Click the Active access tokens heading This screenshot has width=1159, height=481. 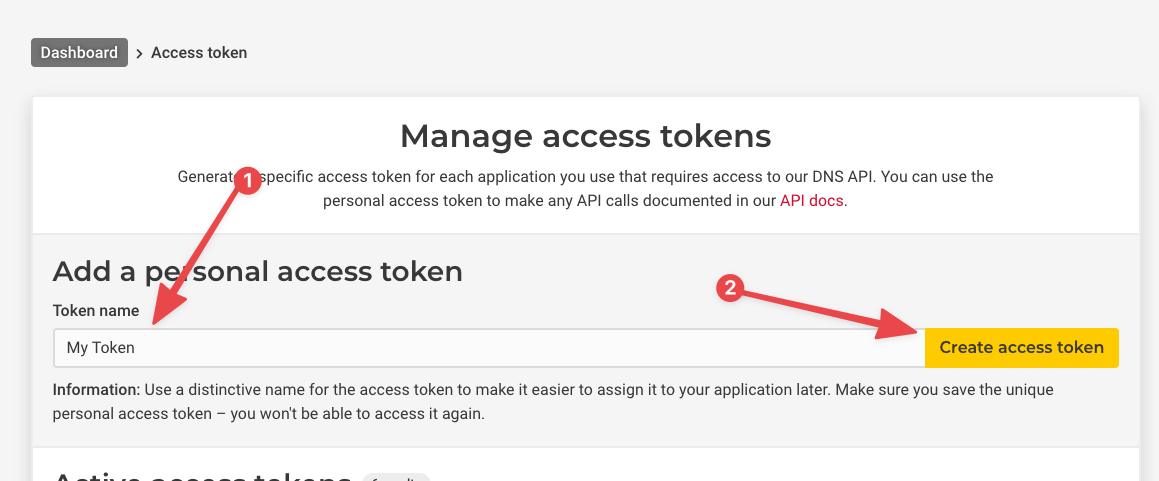[202, 475]
